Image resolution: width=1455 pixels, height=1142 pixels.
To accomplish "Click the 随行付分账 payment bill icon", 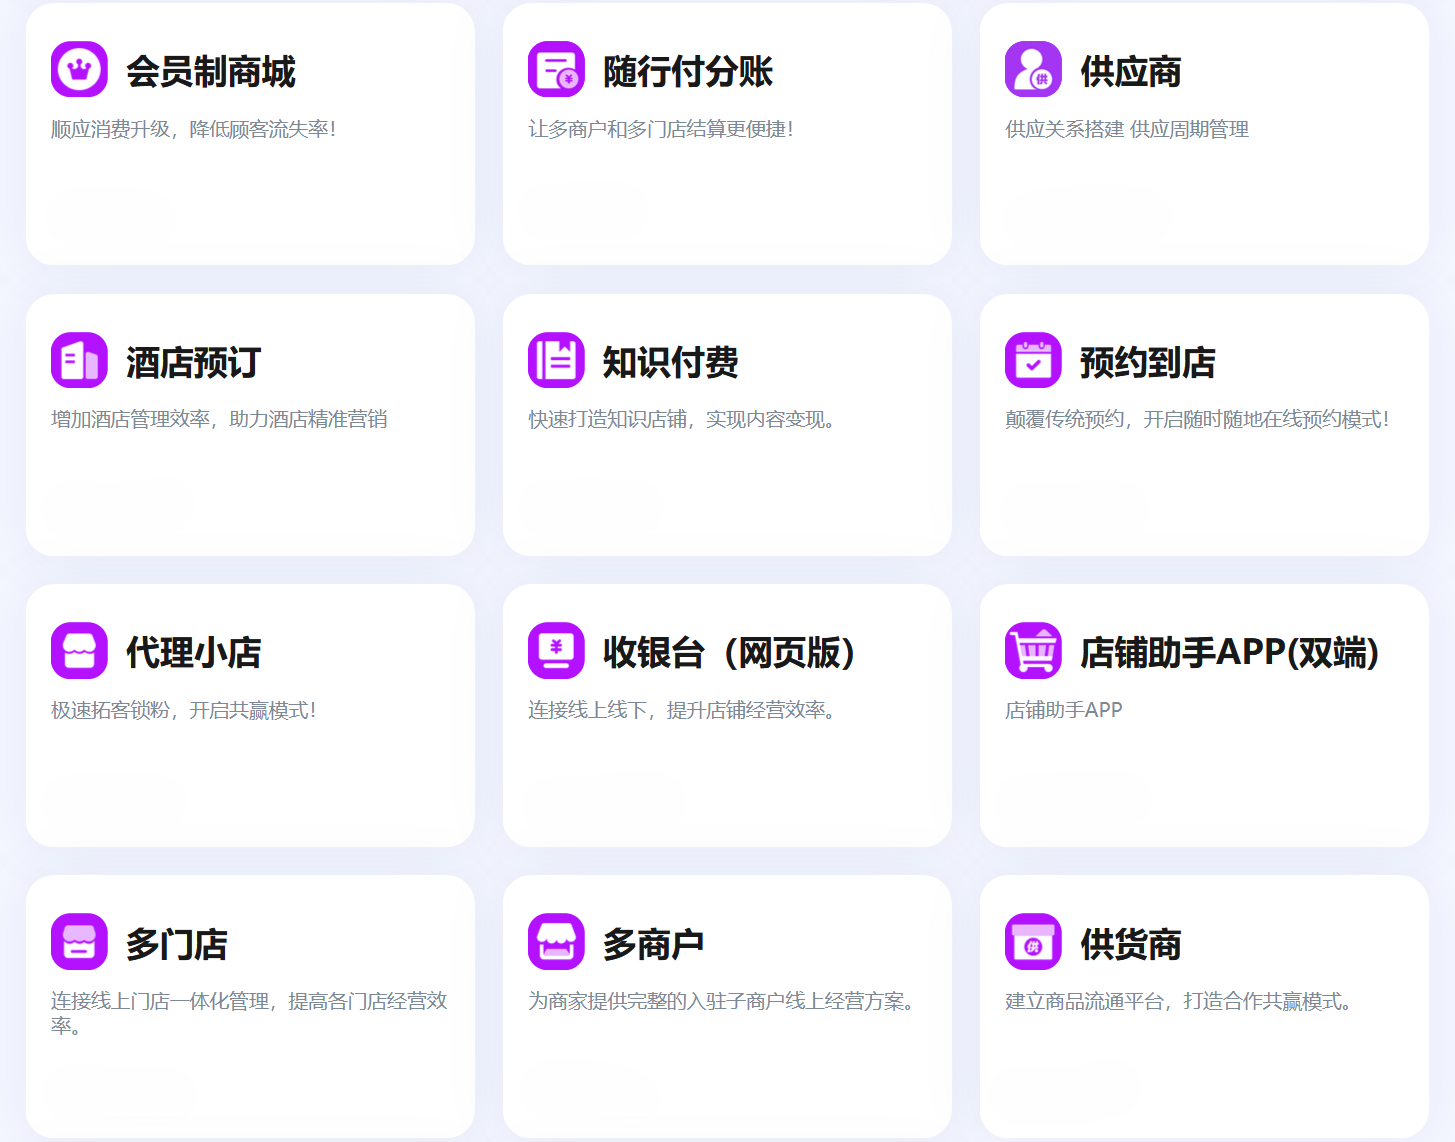I will tap(556, 70).
